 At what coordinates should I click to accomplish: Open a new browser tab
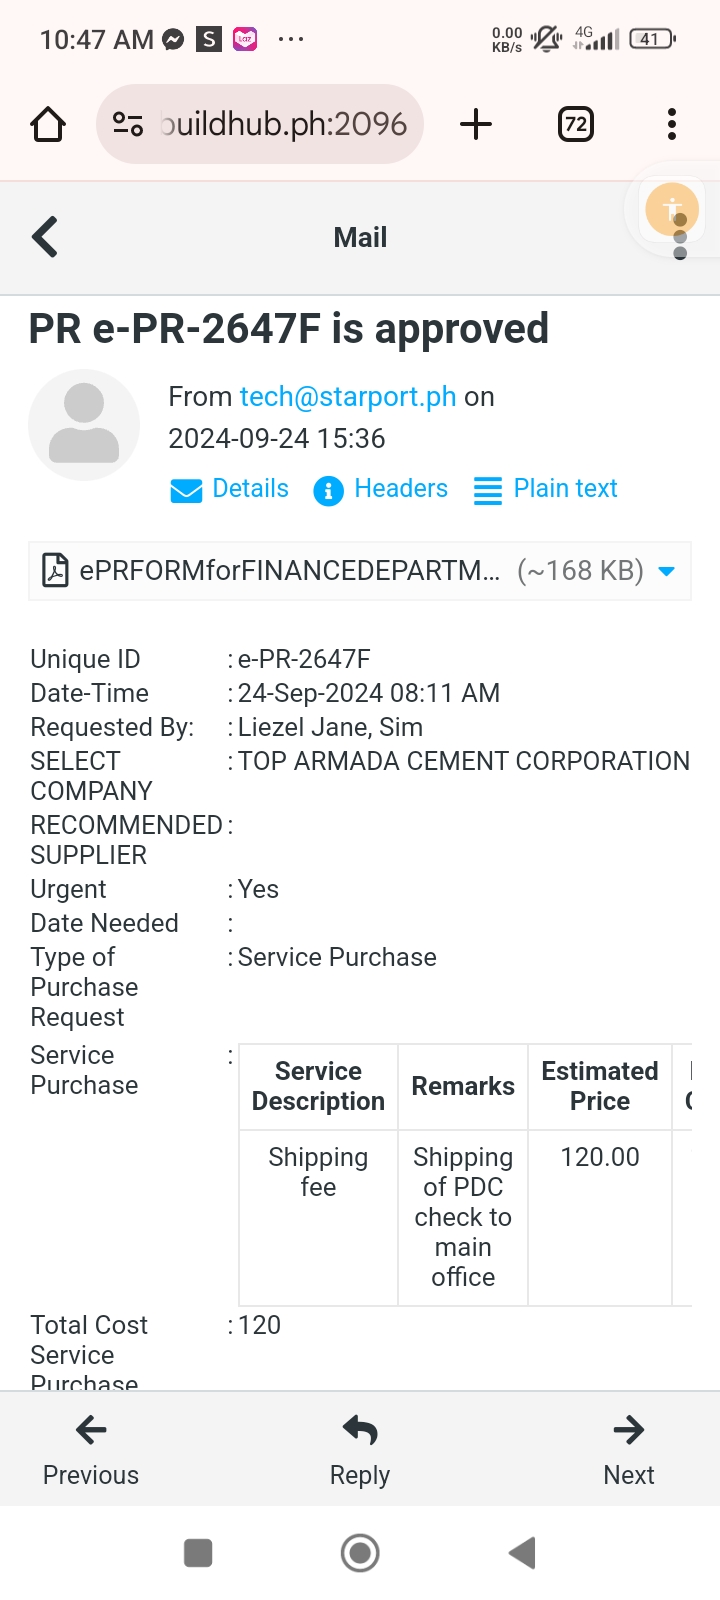[x=476, y=125]
